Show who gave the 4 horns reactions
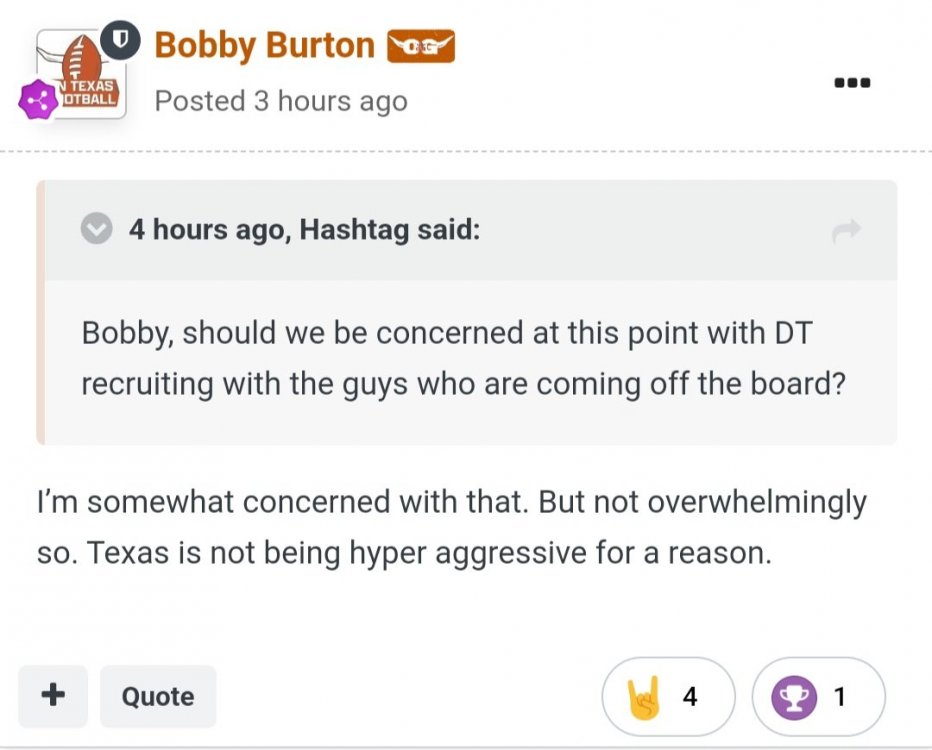The height and width of the screenshot is (750, 932). 690,697
